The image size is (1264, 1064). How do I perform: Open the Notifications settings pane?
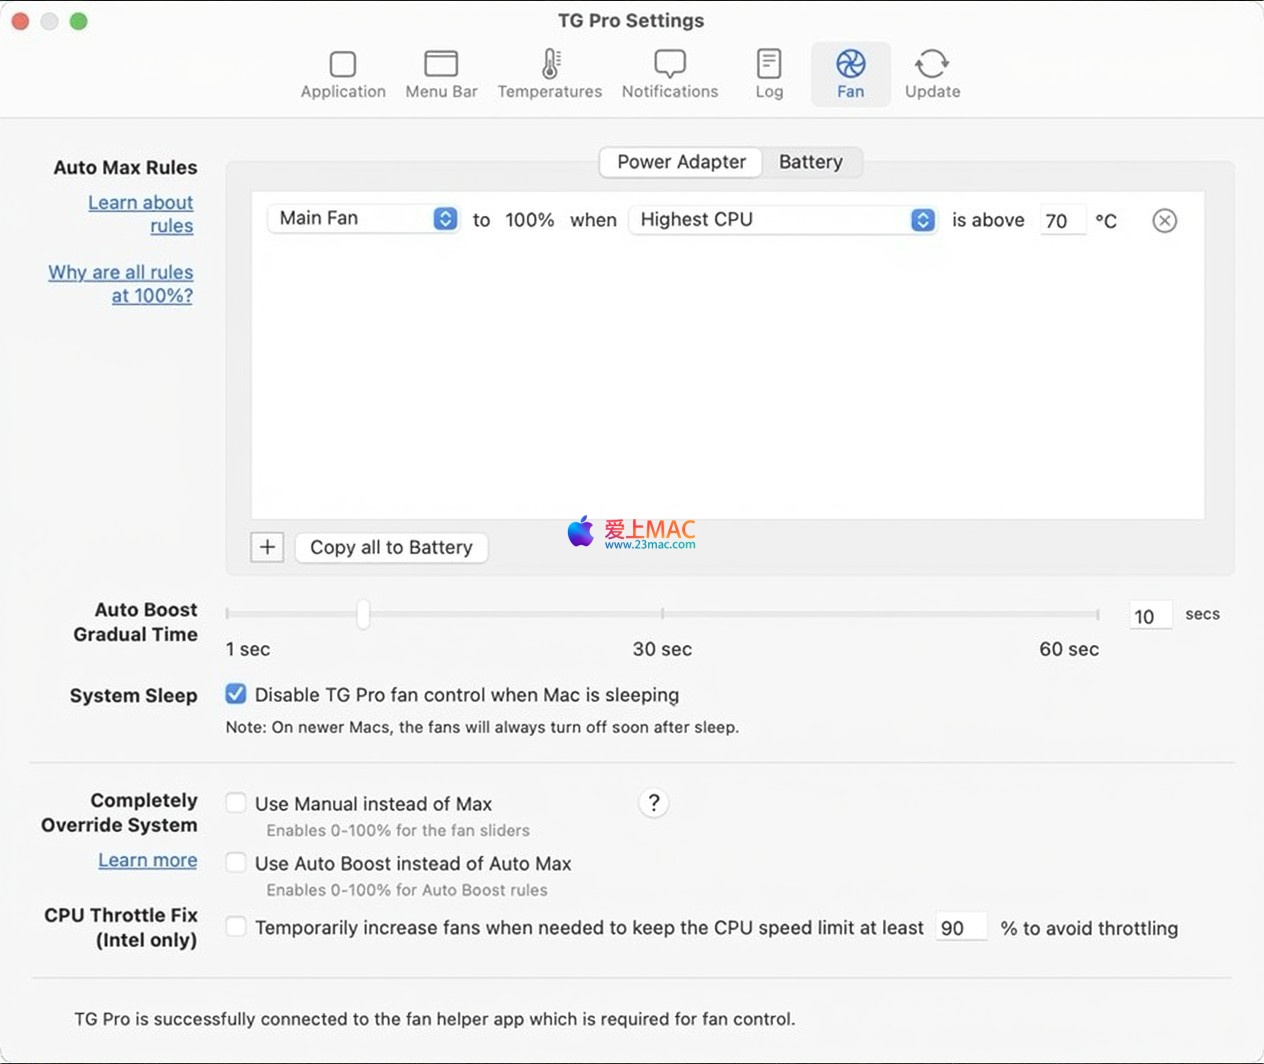[x=669, y=75]
